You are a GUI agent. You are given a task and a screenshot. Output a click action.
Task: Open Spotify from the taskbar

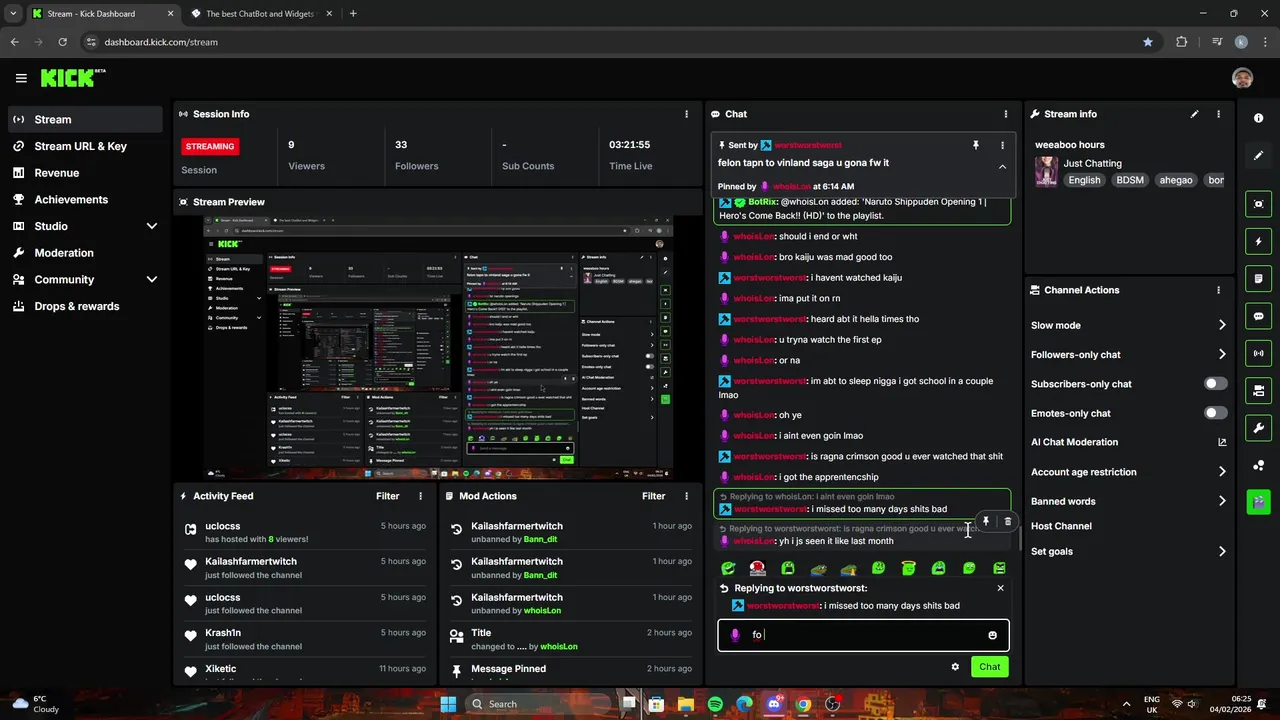(x=715, y=704)
